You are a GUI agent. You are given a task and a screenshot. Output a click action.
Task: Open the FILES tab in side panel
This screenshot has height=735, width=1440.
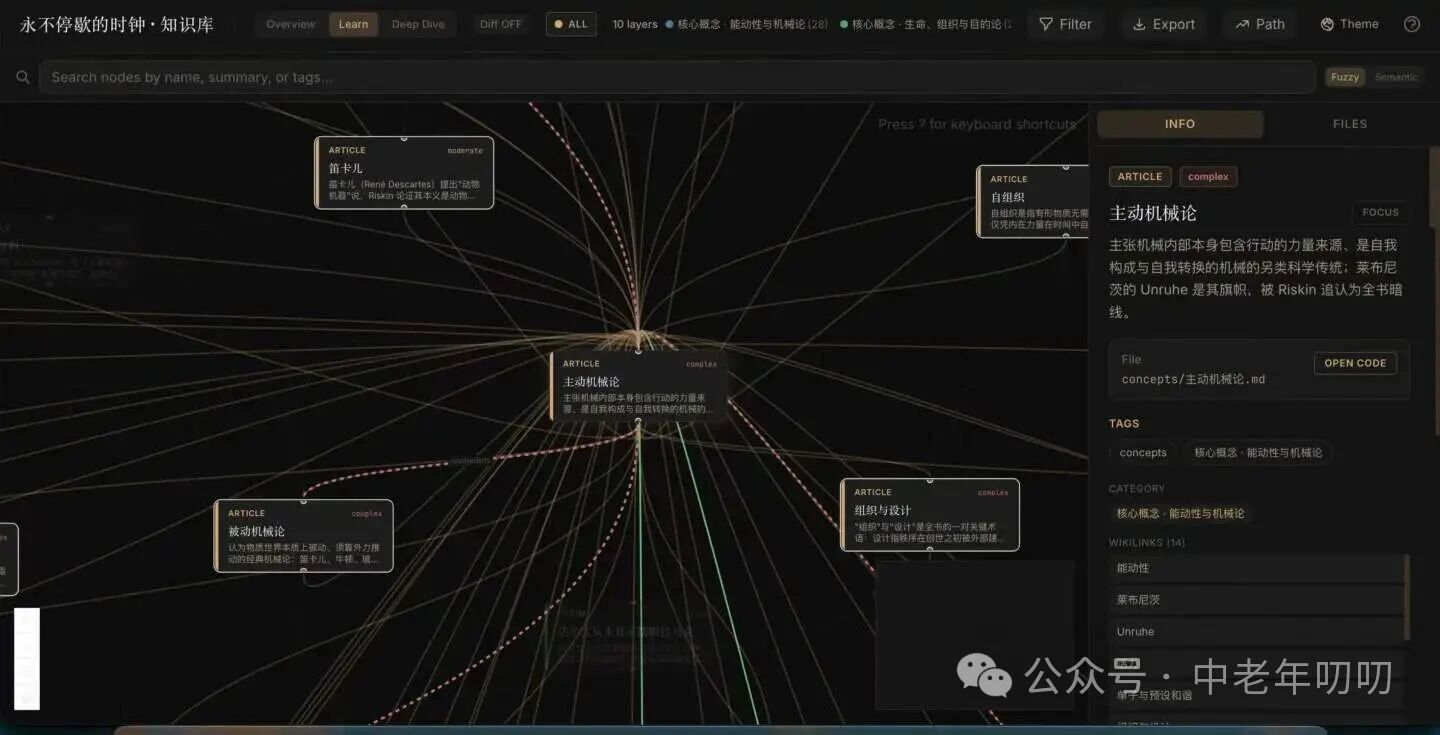pyautogui.click(x=1349, y=124)
